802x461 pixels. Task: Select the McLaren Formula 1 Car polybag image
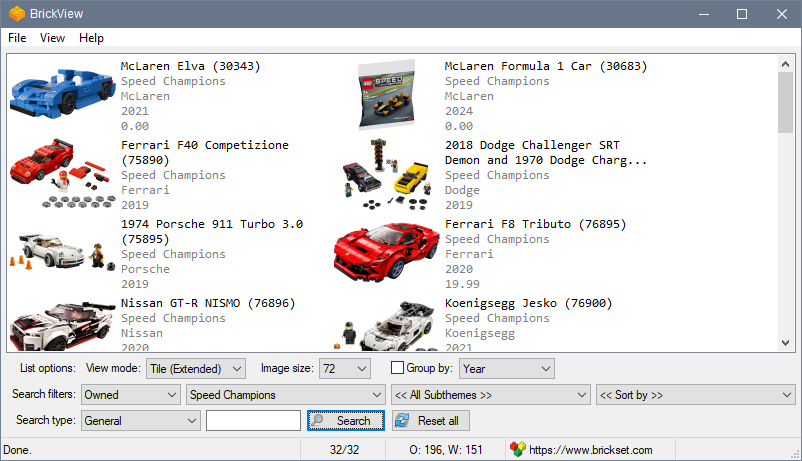(x=385, y=94)
